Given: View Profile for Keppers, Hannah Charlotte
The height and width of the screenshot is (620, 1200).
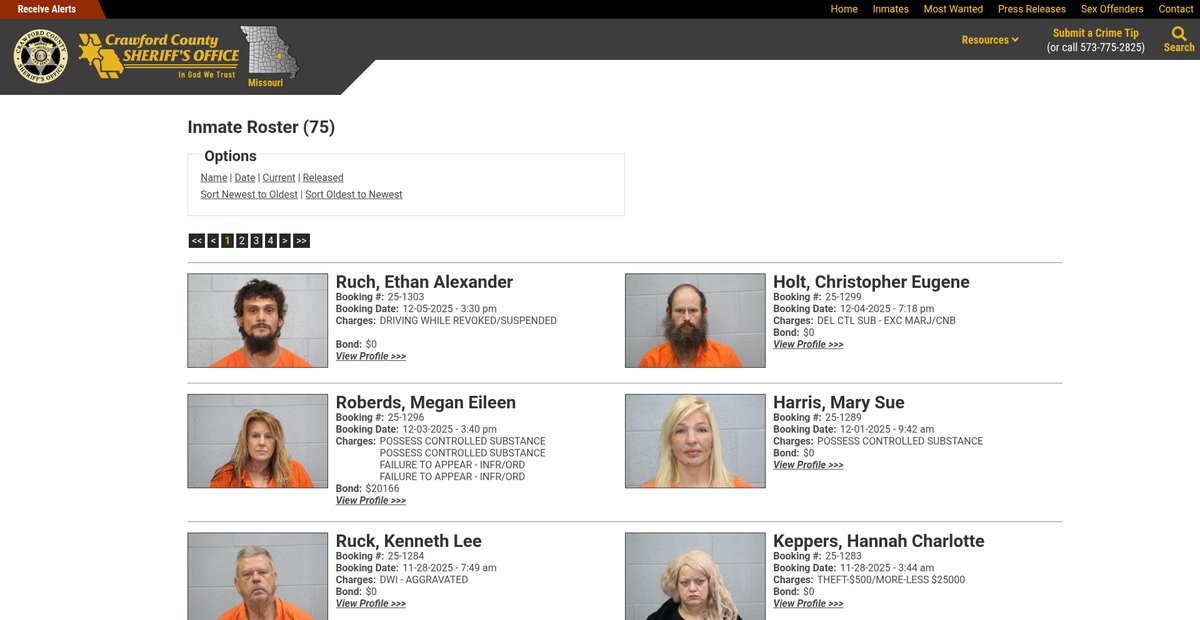Looking at the screenshot, I should [808, 604].
